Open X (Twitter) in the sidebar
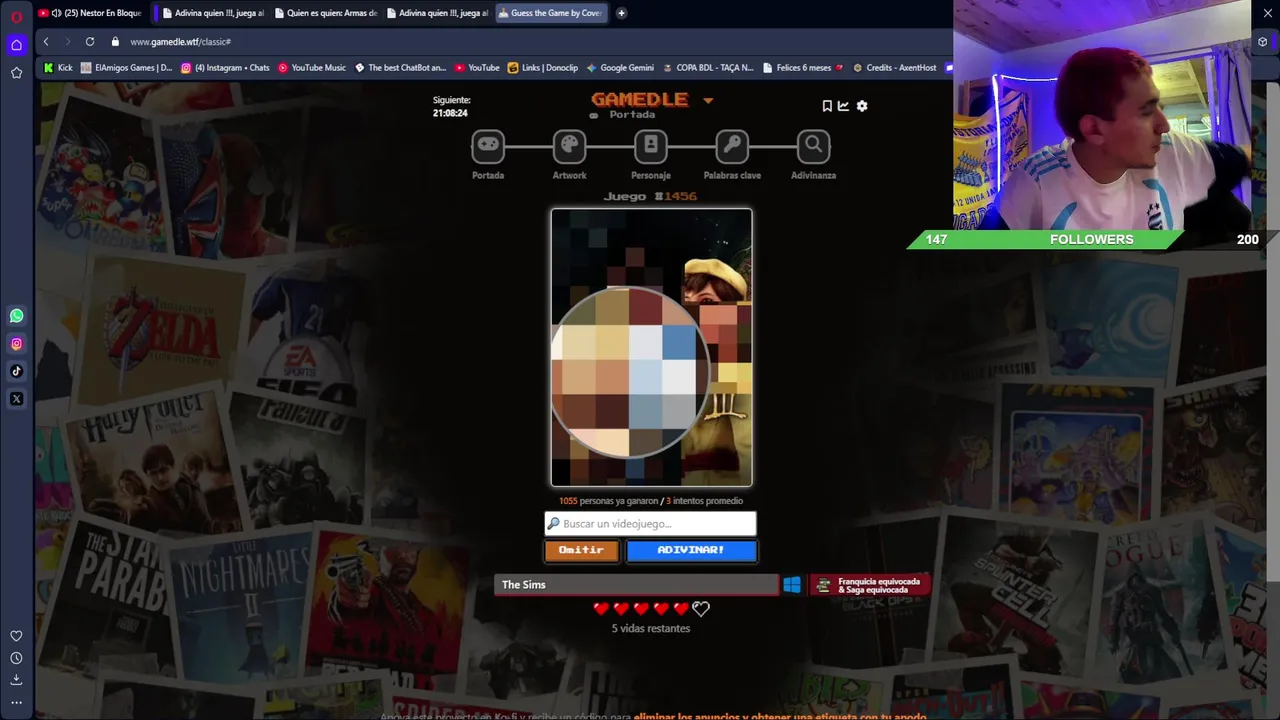1280x720 pixels. coord(16,399)
